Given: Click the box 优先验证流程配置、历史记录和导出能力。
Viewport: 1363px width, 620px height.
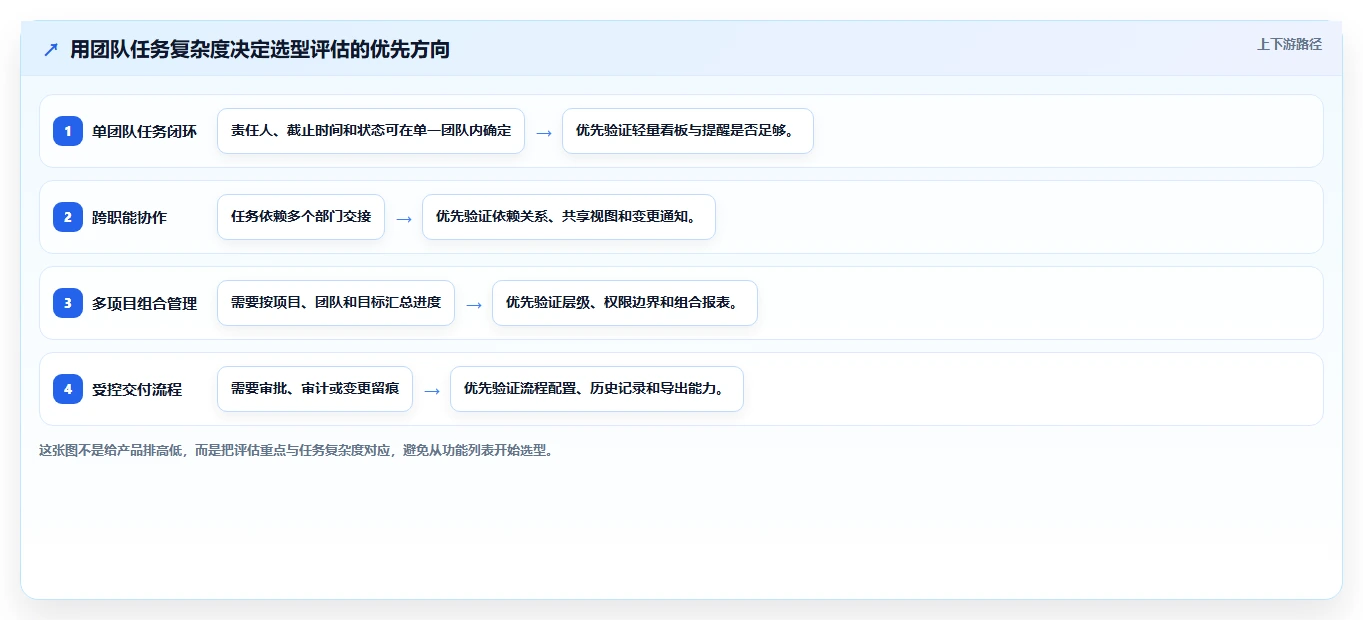Looking at the screenshot, I should [x=597, y=389].
